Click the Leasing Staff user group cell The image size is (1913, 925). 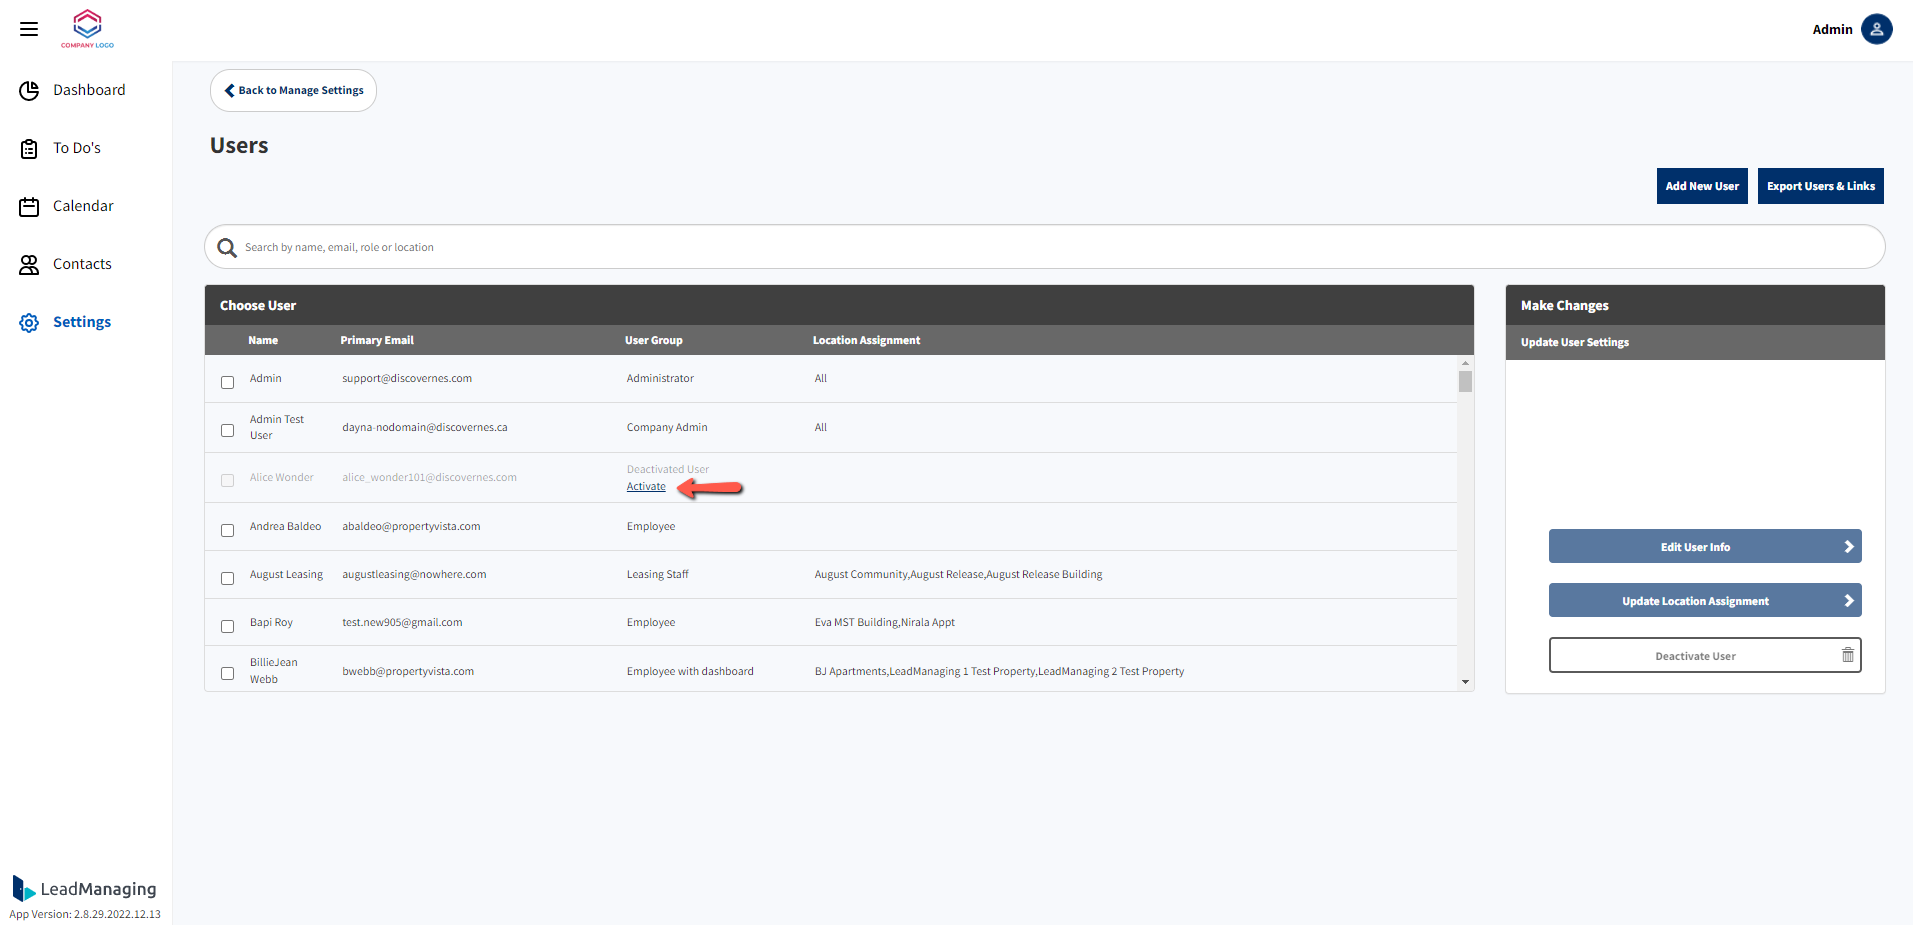coord(658,574)
